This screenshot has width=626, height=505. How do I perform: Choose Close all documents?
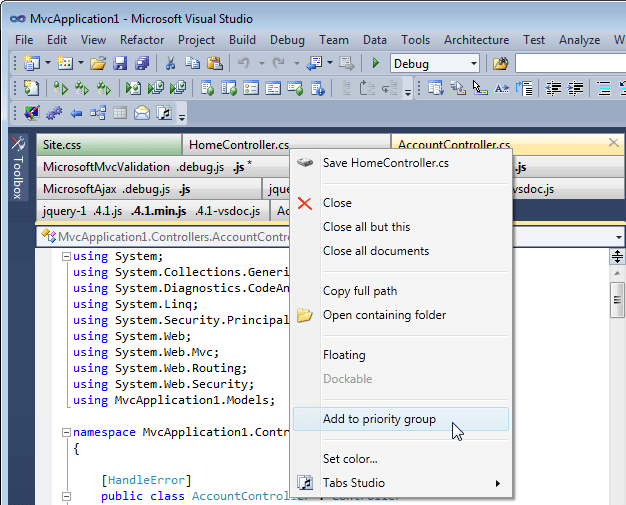tap(401, 251)
